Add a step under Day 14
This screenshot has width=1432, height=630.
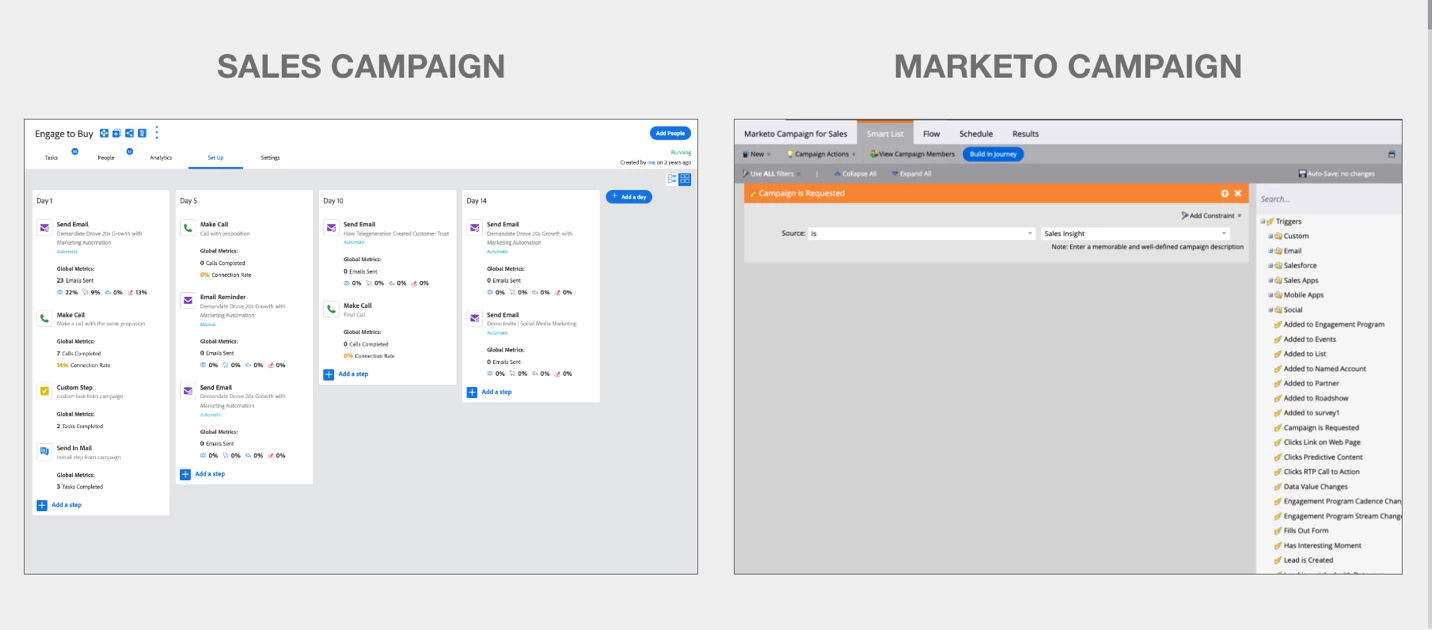pyautogui.click(x=489, y=392)
